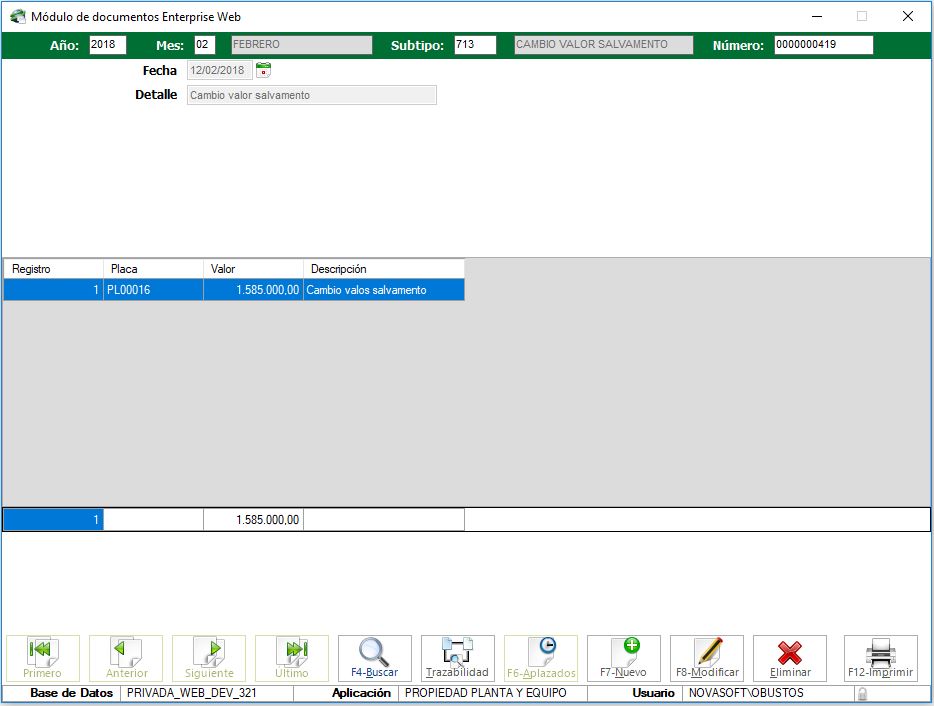
Task: Close the Módulo de documentos window
Action: (907, 17)
